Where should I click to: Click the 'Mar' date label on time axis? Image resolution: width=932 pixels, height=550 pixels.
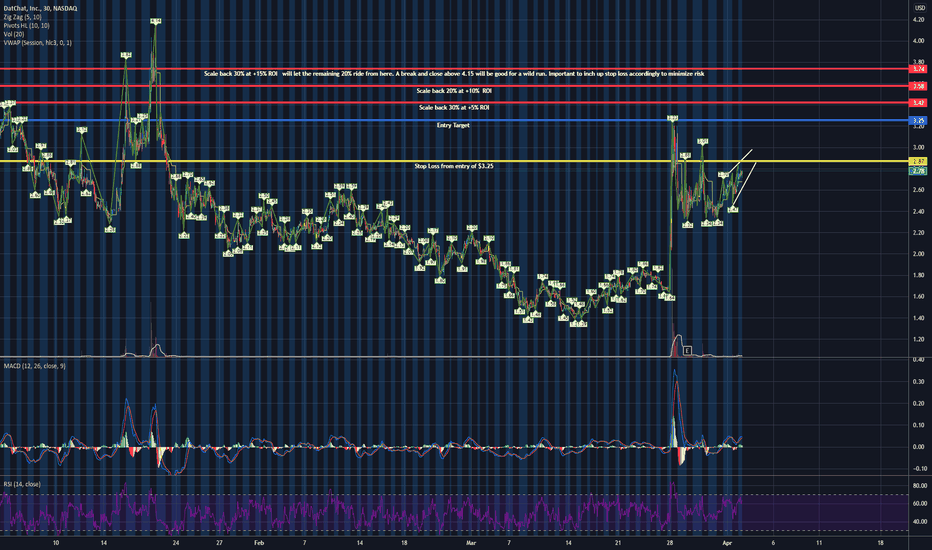[471, 543]
